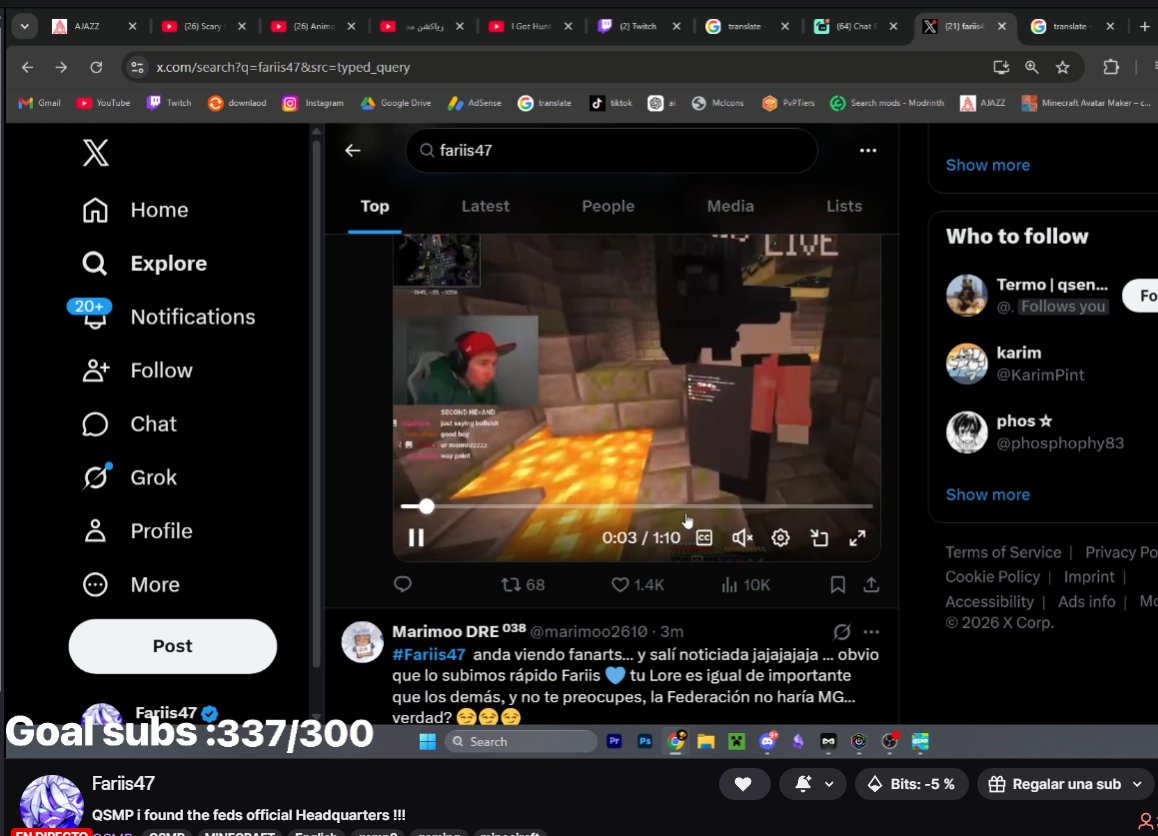Screen dimensions: 1158x836
Task: Toggle Twitch follow heart button
Action: [744, 784]
